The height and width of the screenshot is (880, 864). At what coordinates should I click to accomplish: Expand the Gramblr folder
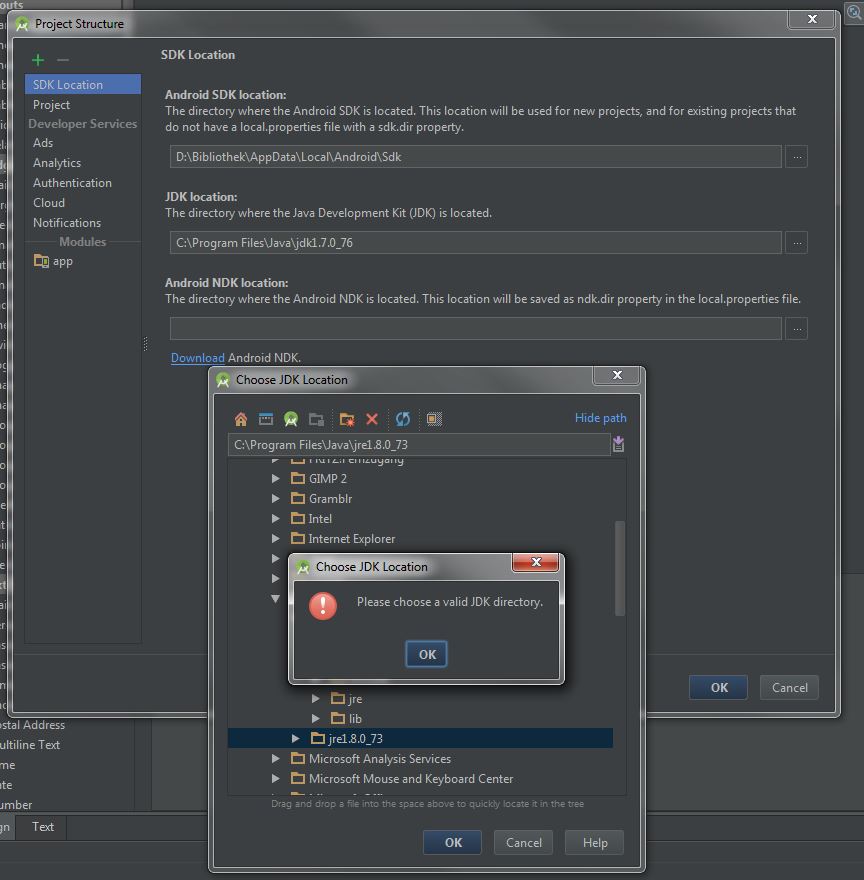coord(276,498)
